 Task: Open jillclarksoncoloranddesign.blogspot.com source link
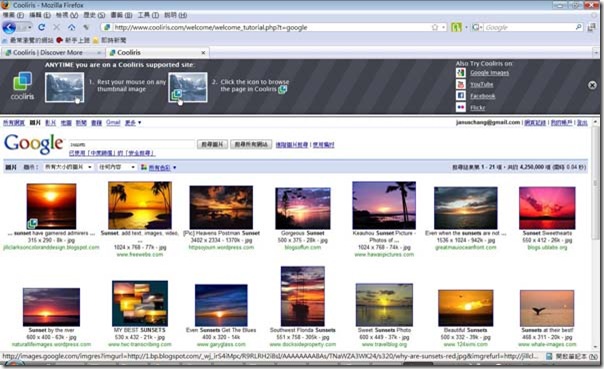tap(51, 247)
